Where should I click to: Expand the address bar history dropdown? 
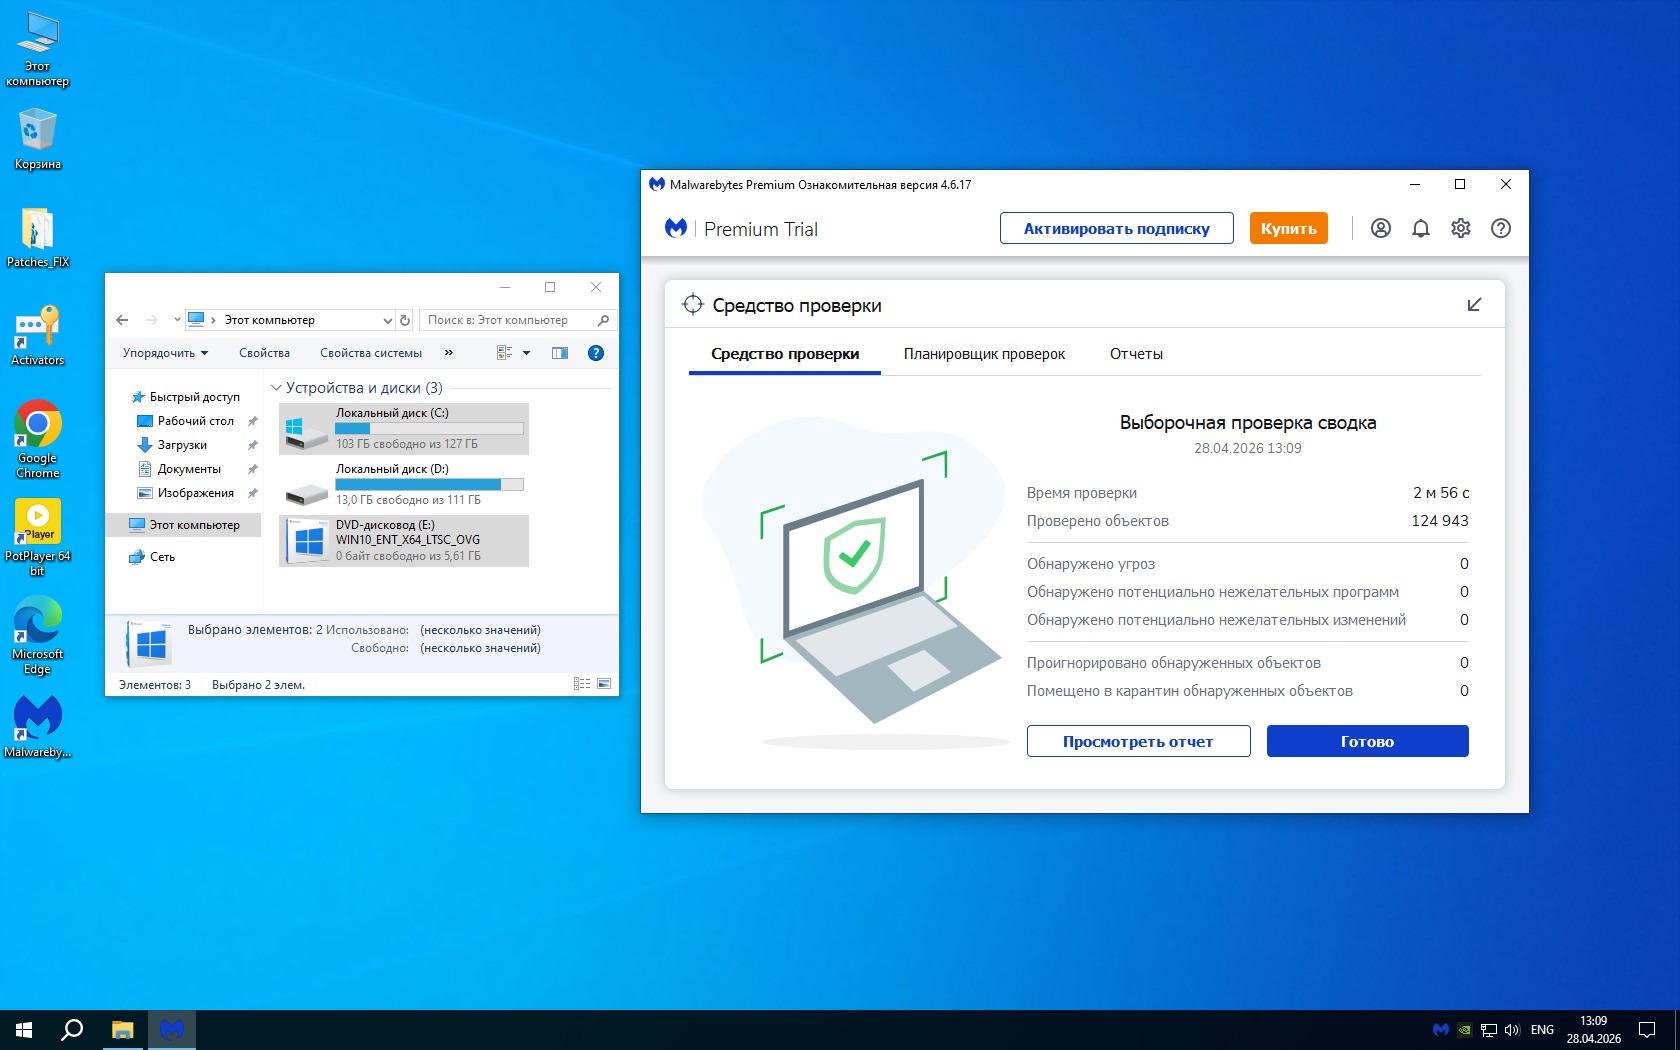388,320
